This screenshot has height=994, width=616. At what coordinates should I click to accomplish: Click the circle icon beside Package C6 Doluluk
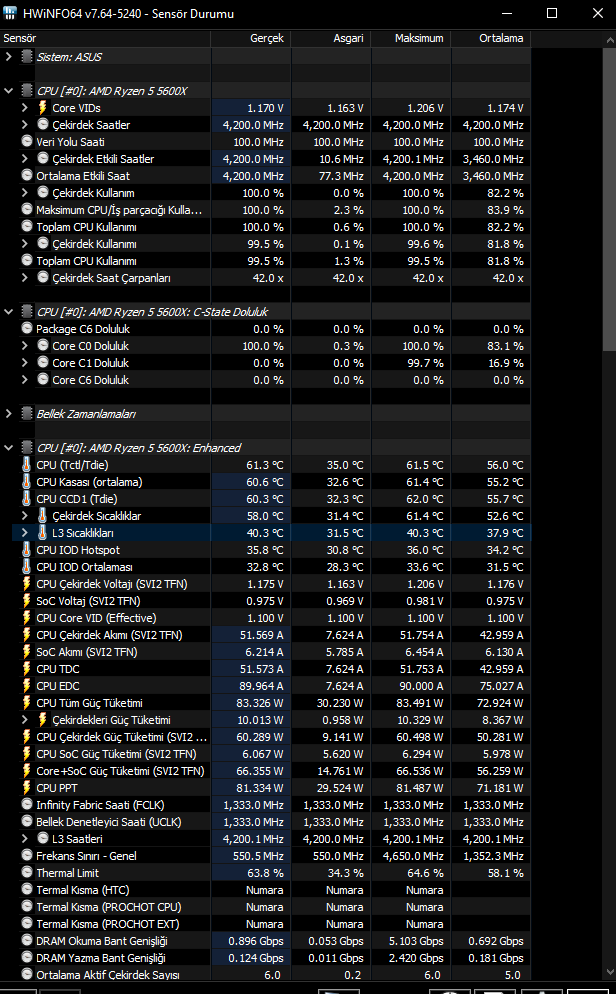pos(27,328)
